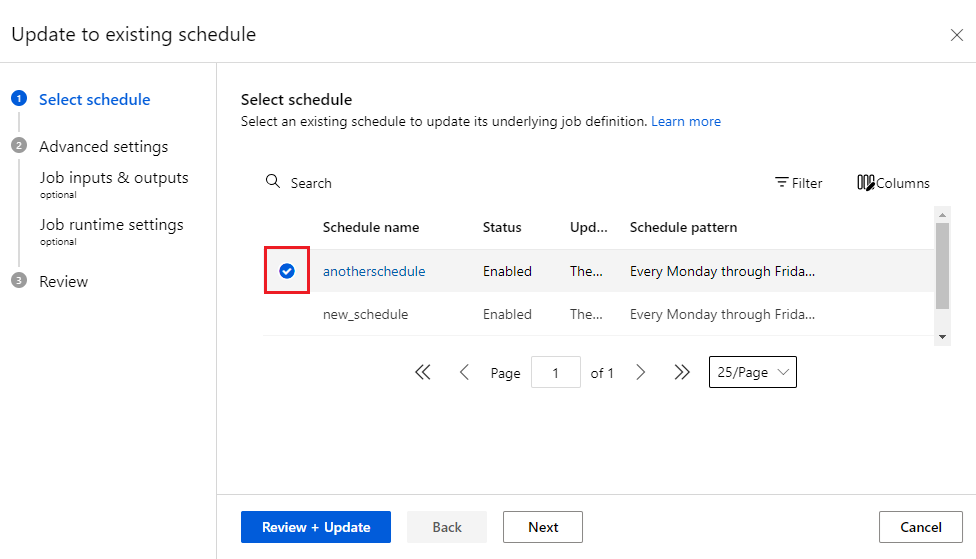Open the Filter options
This screenshot has height=559, width=976.
[798, 183]
